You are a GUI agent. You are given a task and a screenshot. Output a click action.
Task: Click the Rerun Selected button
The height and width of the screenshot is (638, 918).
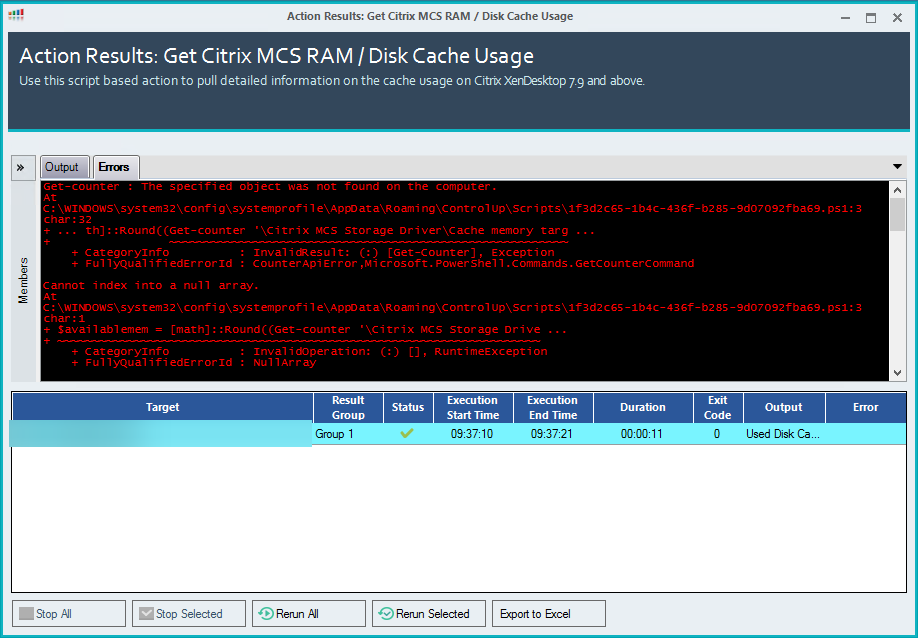tap(429, 613)
